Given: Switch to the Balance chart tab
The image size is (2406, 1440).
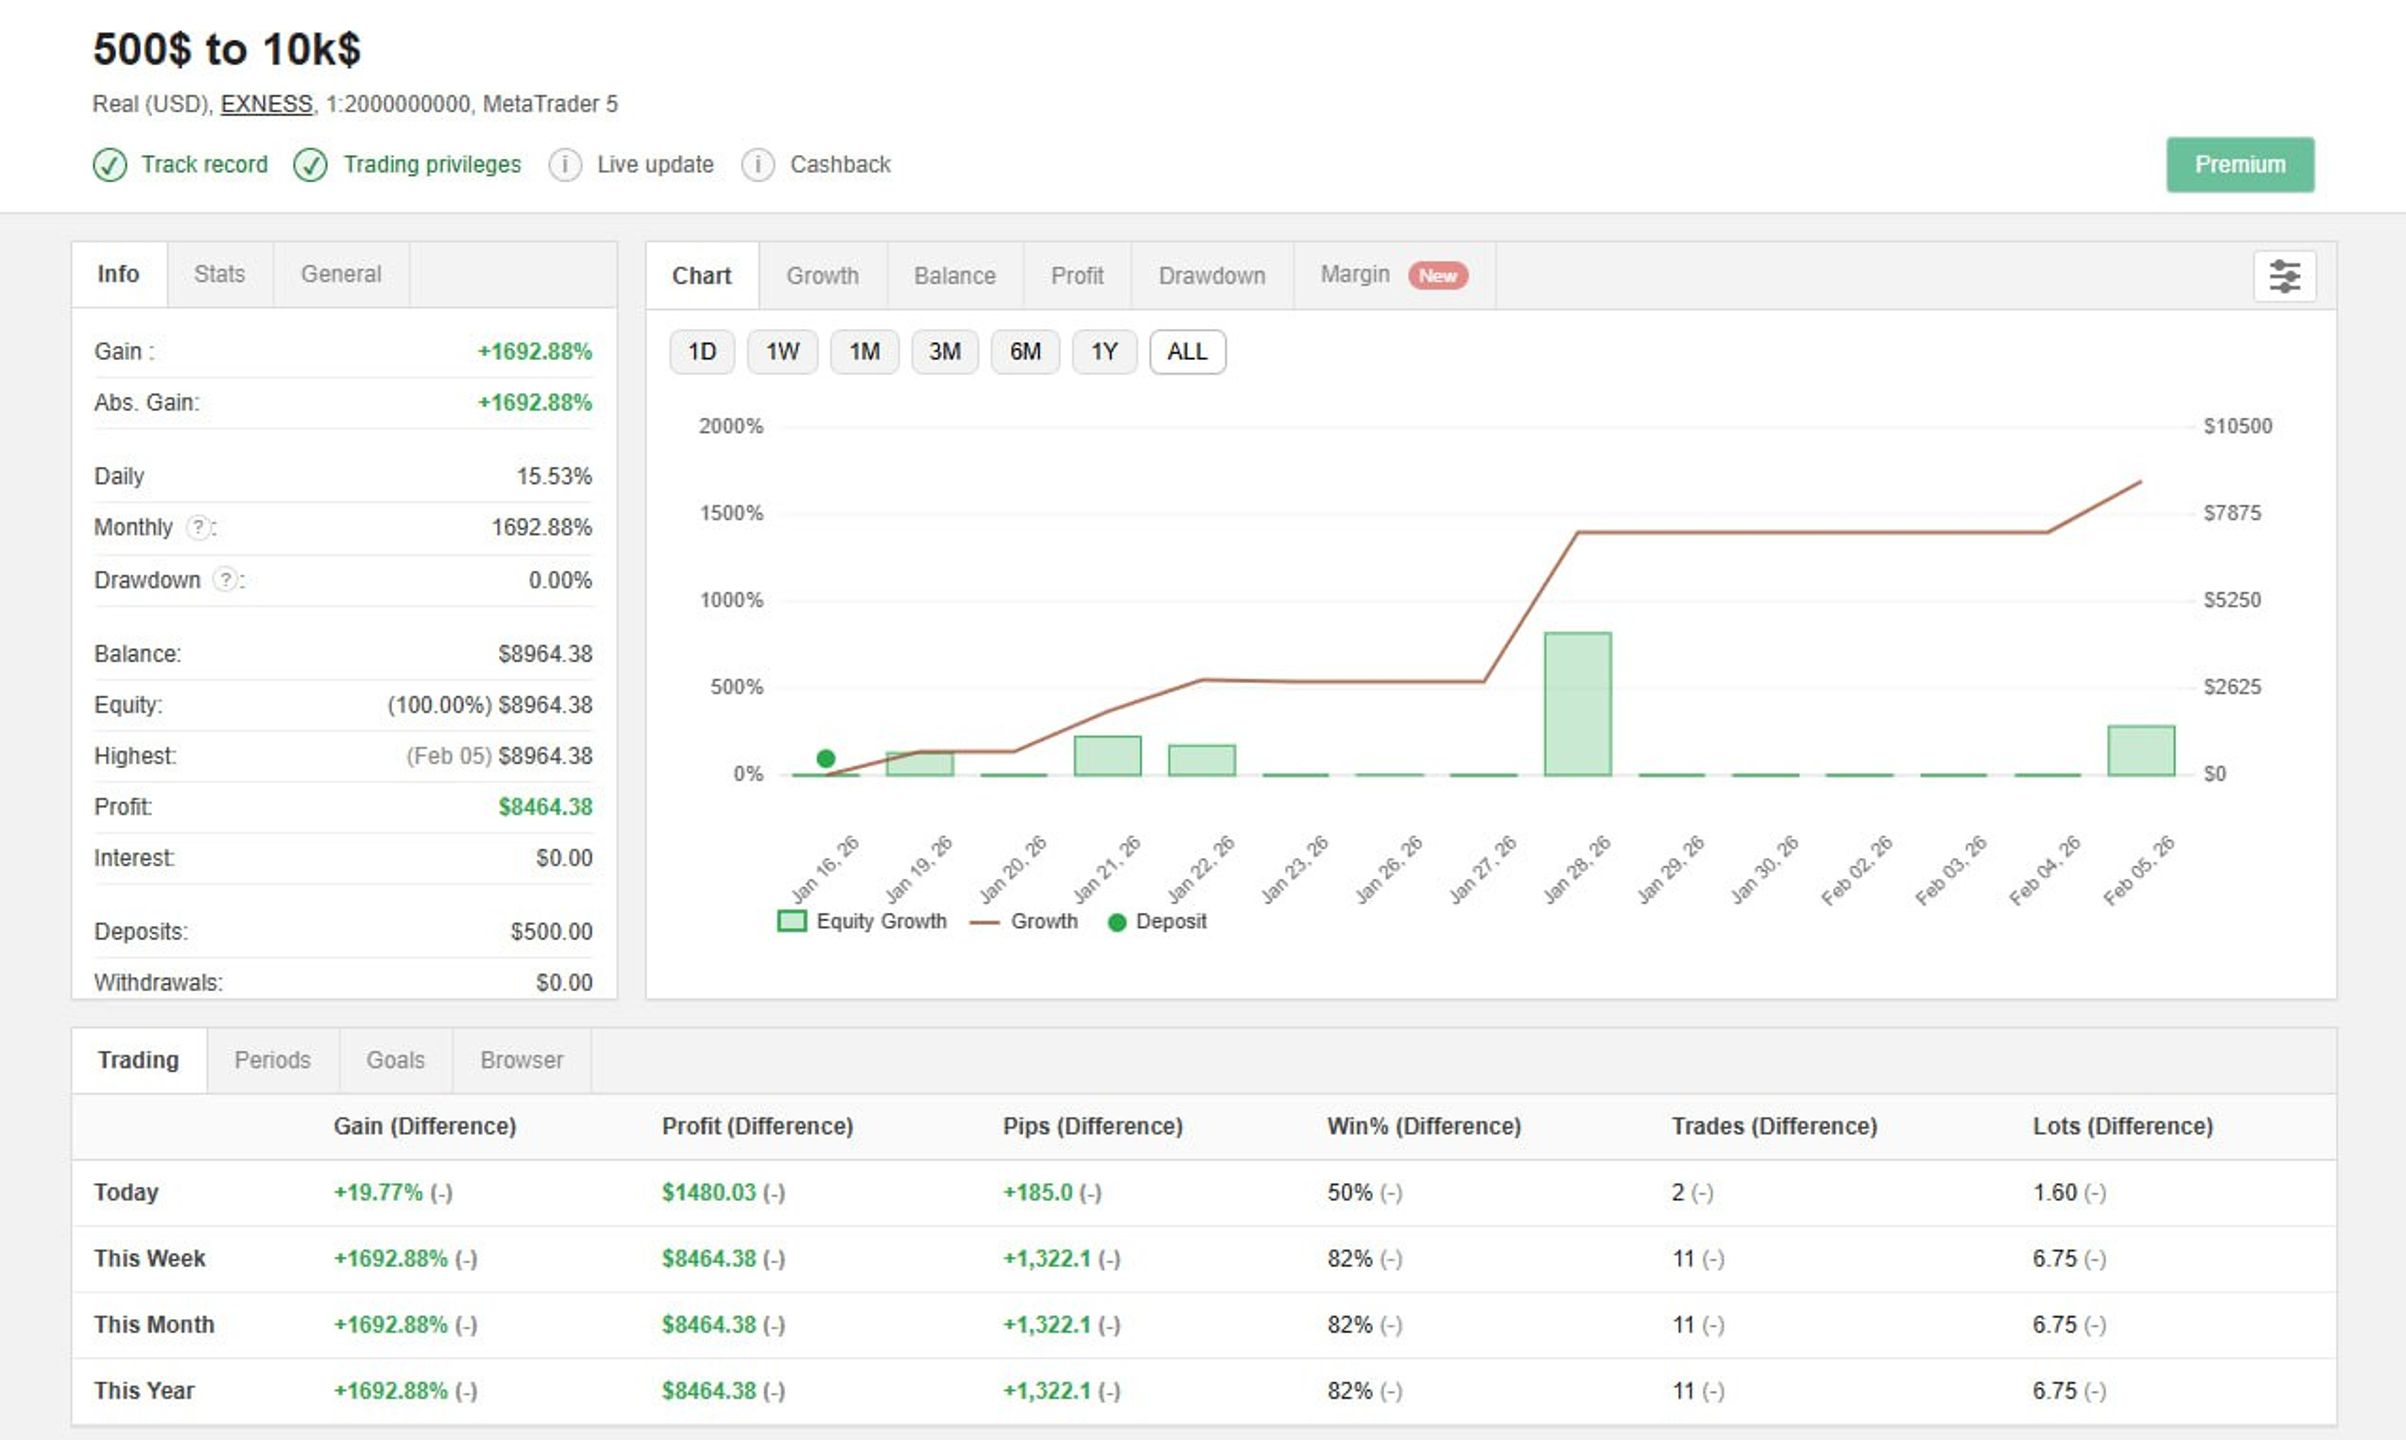Looking at the screenshot, I should click(955, 276).
